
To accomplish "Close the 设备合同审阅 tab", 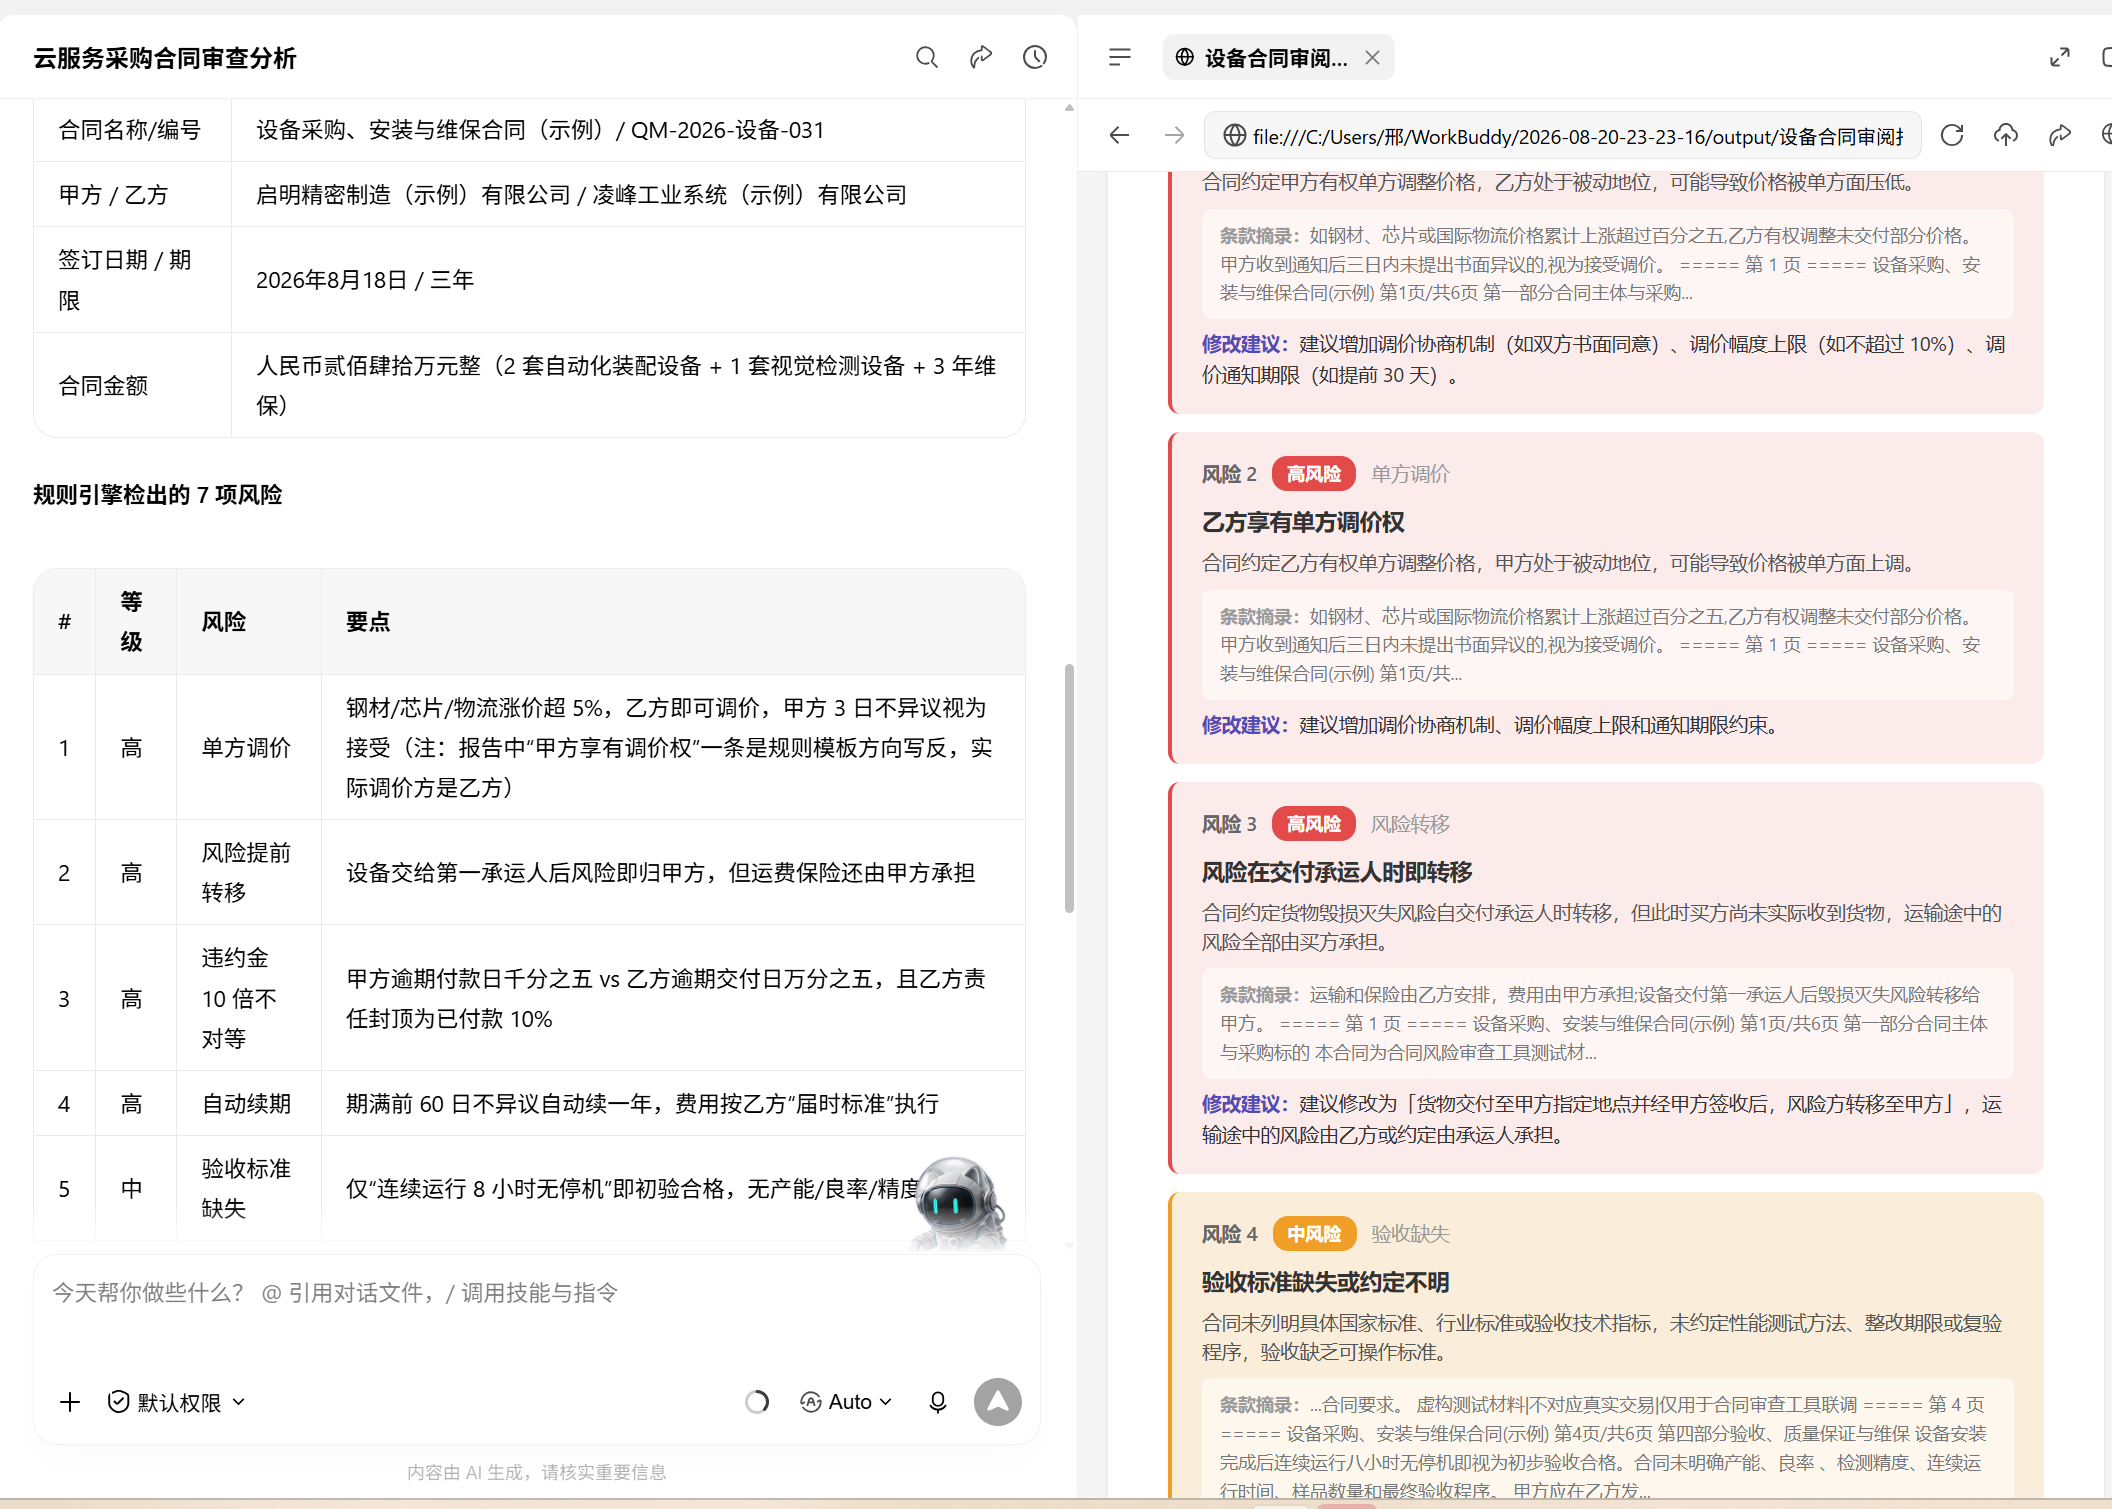I will [x=1373, y=58].
